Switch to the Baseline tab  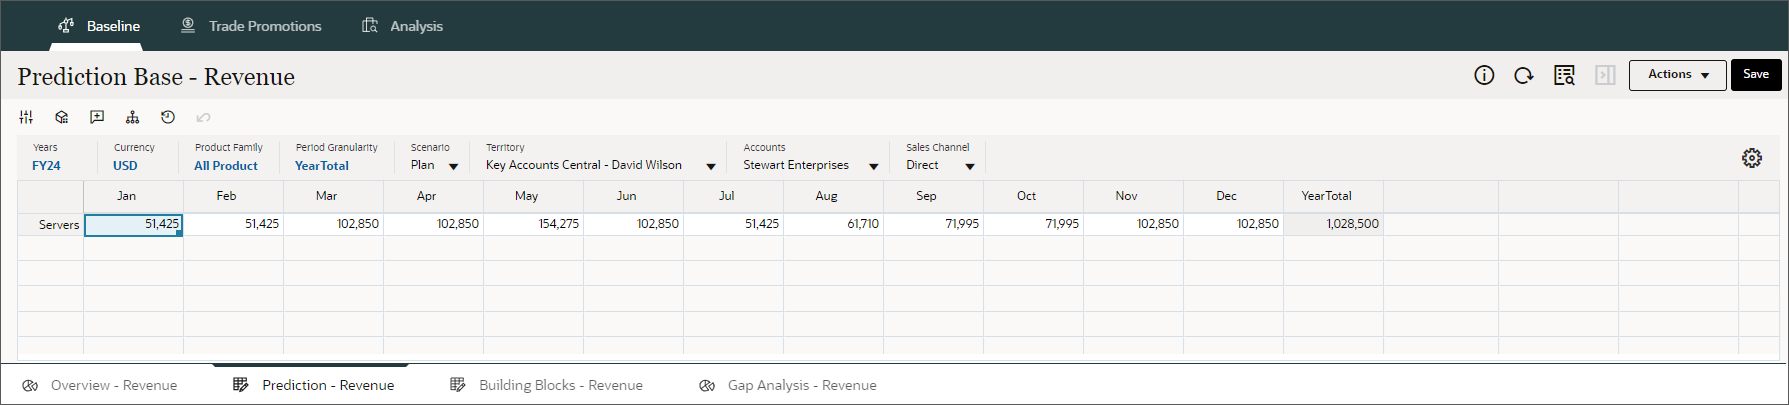click(98, 26)
